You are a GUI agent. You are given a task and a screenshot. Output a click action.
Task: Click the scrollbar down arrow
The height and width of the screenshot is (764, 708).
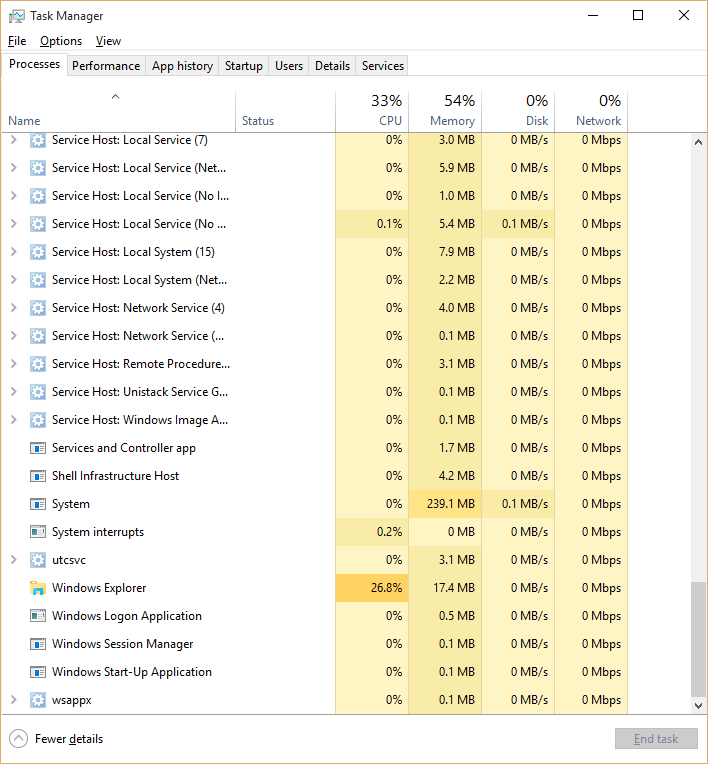tap(698, 705)
